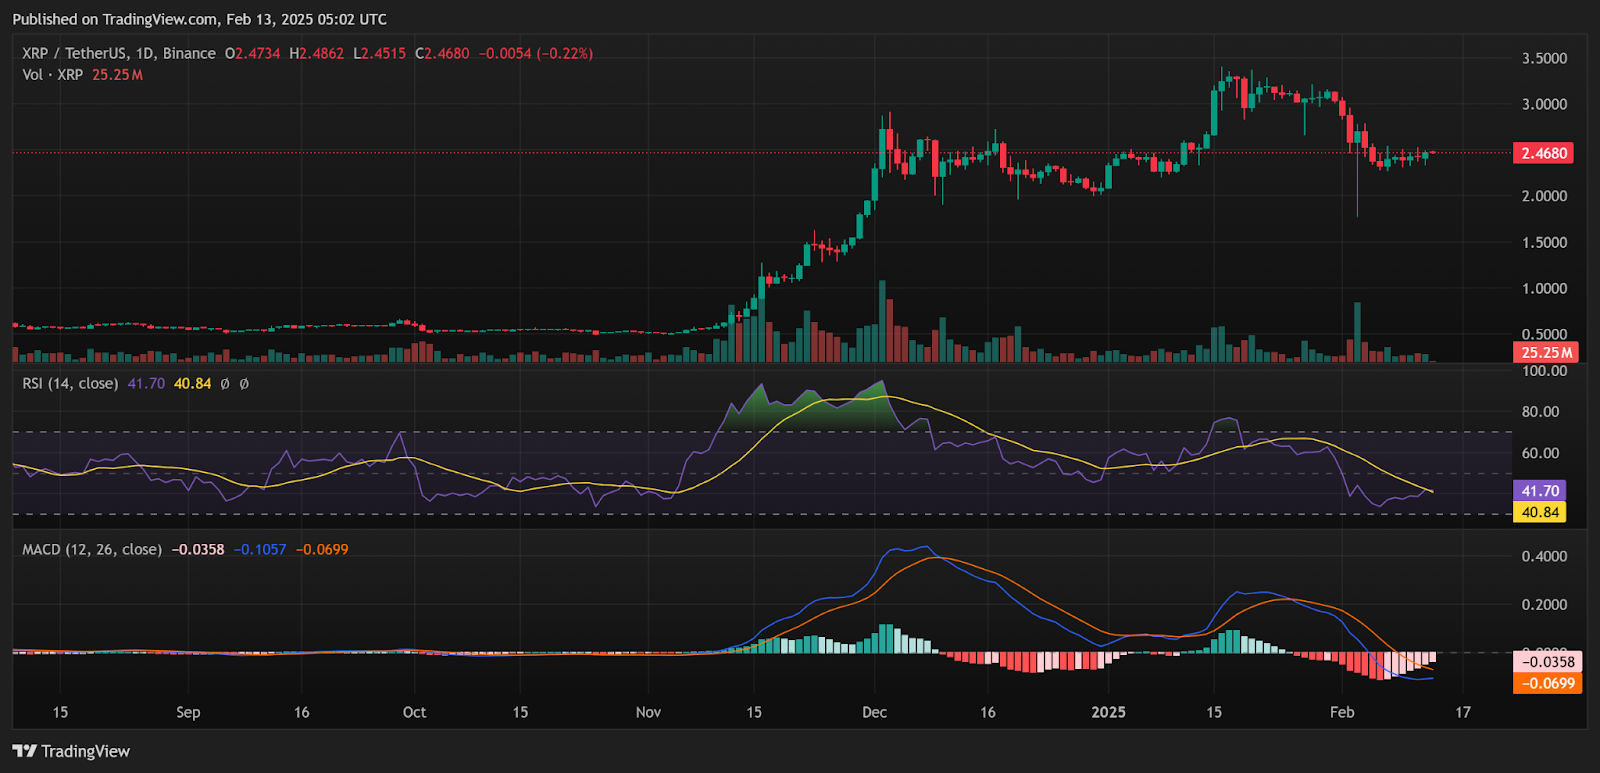Select the Vol · XRP indicator legend

(53, 75)
